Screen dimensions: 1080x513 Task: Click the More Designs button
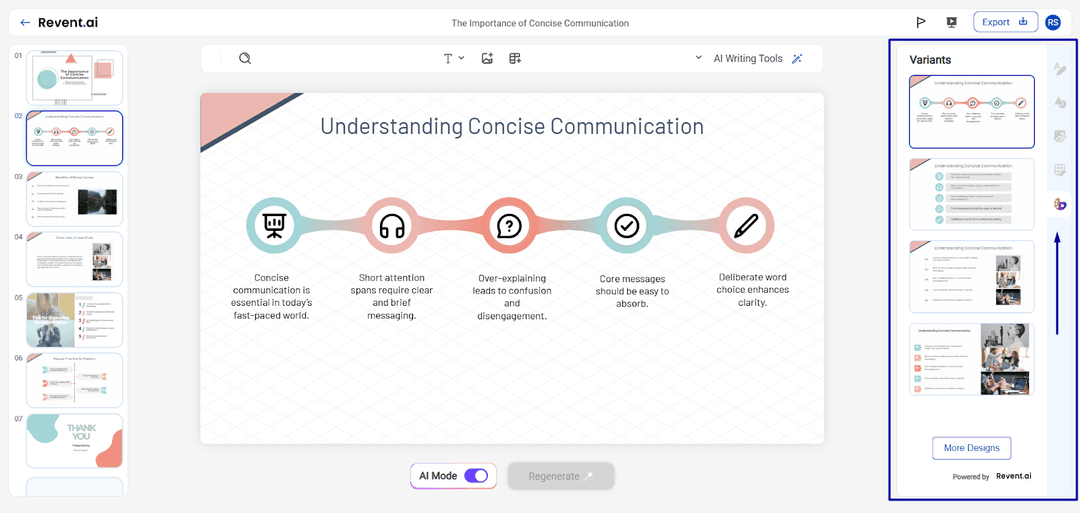971,448
